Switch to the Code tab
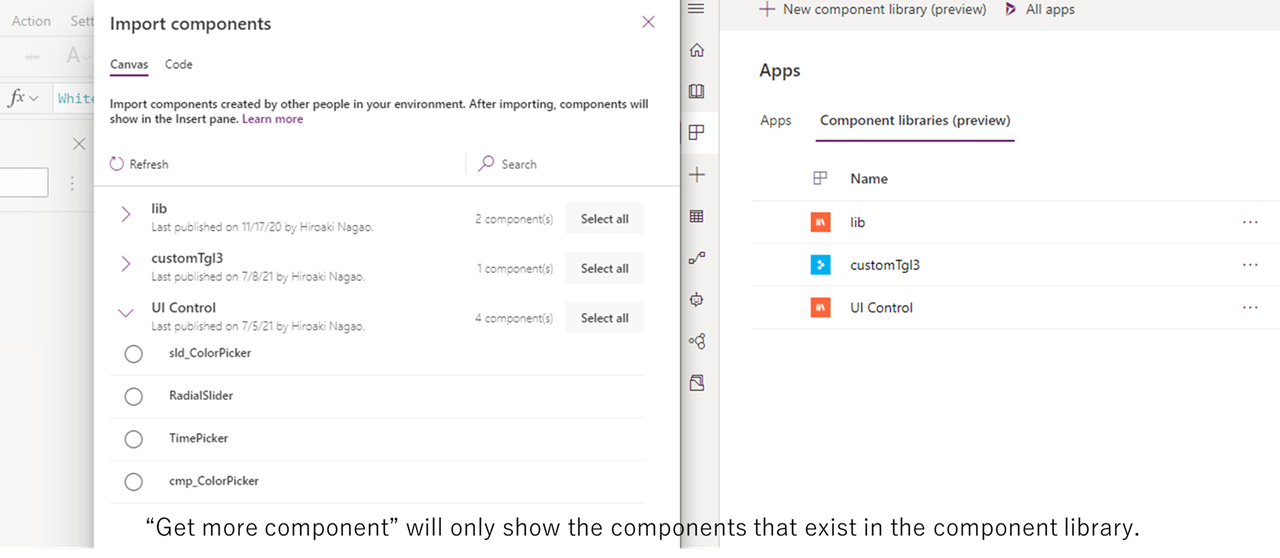 (x=179, y=64)
